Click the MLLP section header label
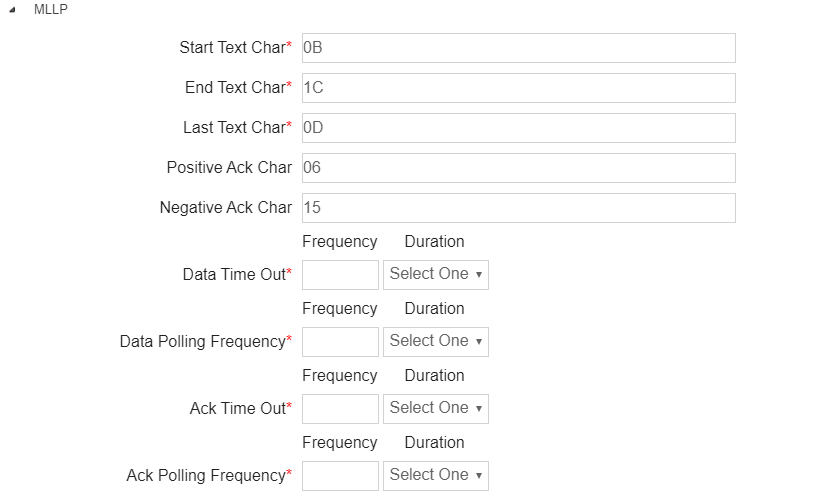The height and width of the screenshot is (497, 823). tap(51, 9)
